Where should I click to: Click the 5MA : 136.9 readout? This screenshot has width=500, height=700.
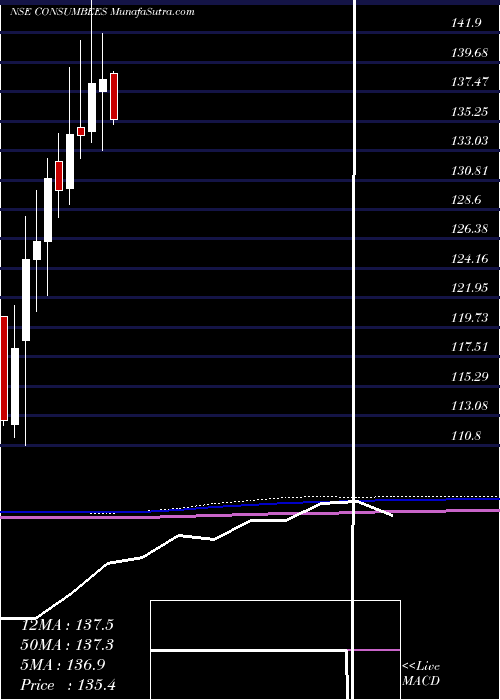pos(63,665)
